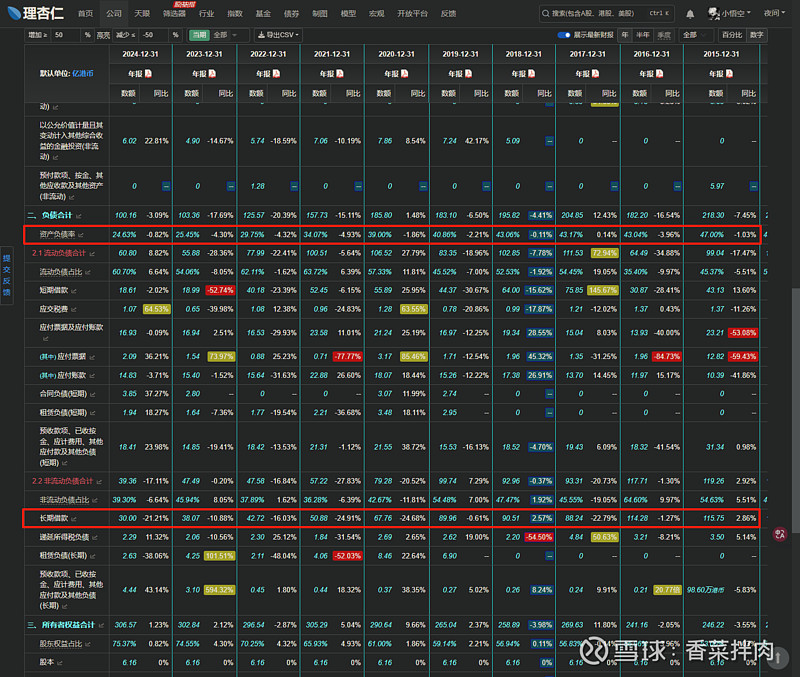Image resolution: width=800 pixels, height=677 pixels.
Task: Click the 2024 长期借款 value 30.00
Action: (x=128, y=518)
